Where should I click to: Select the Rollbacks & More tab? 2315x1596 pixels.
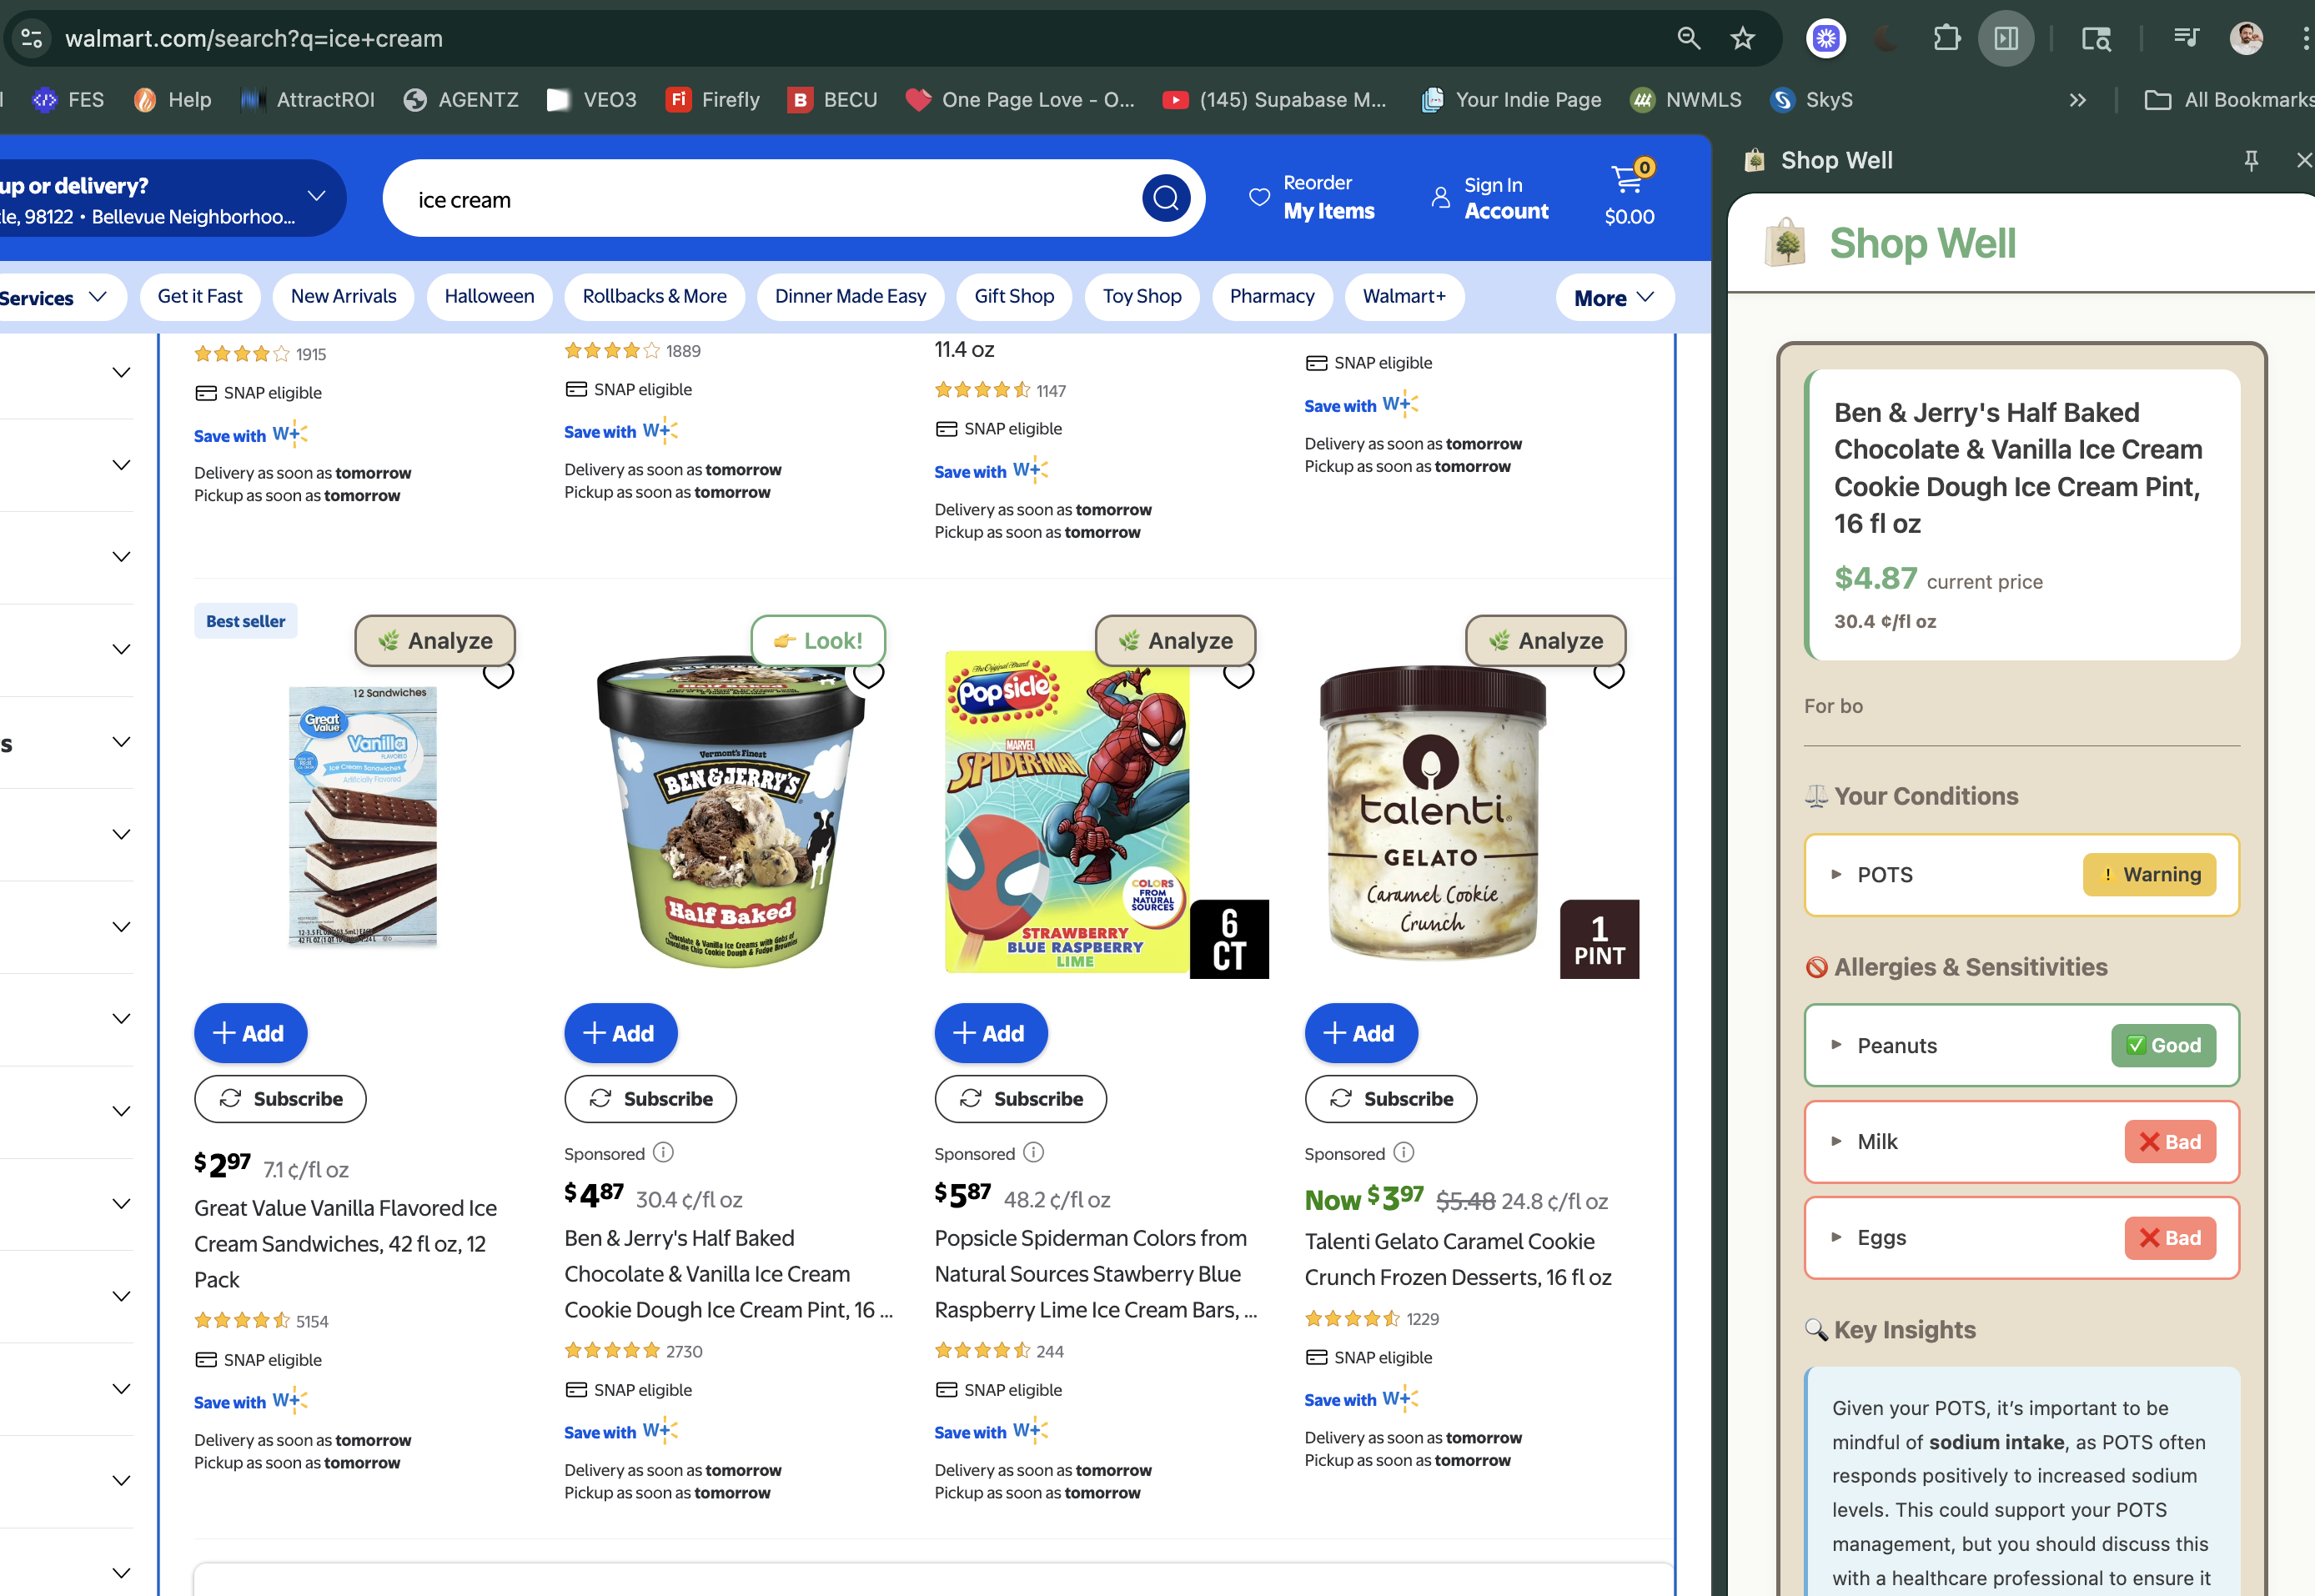654,296
